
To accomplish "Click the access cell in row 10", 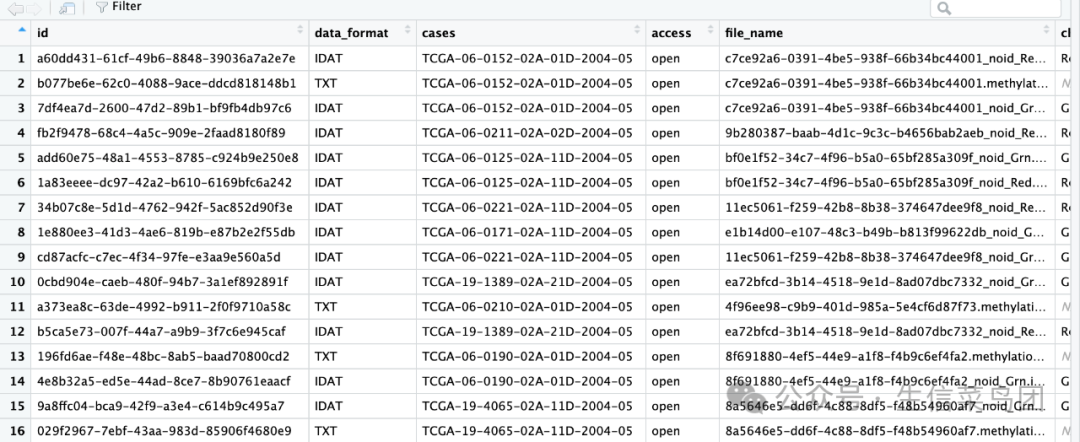I will [x=665, y=281].
